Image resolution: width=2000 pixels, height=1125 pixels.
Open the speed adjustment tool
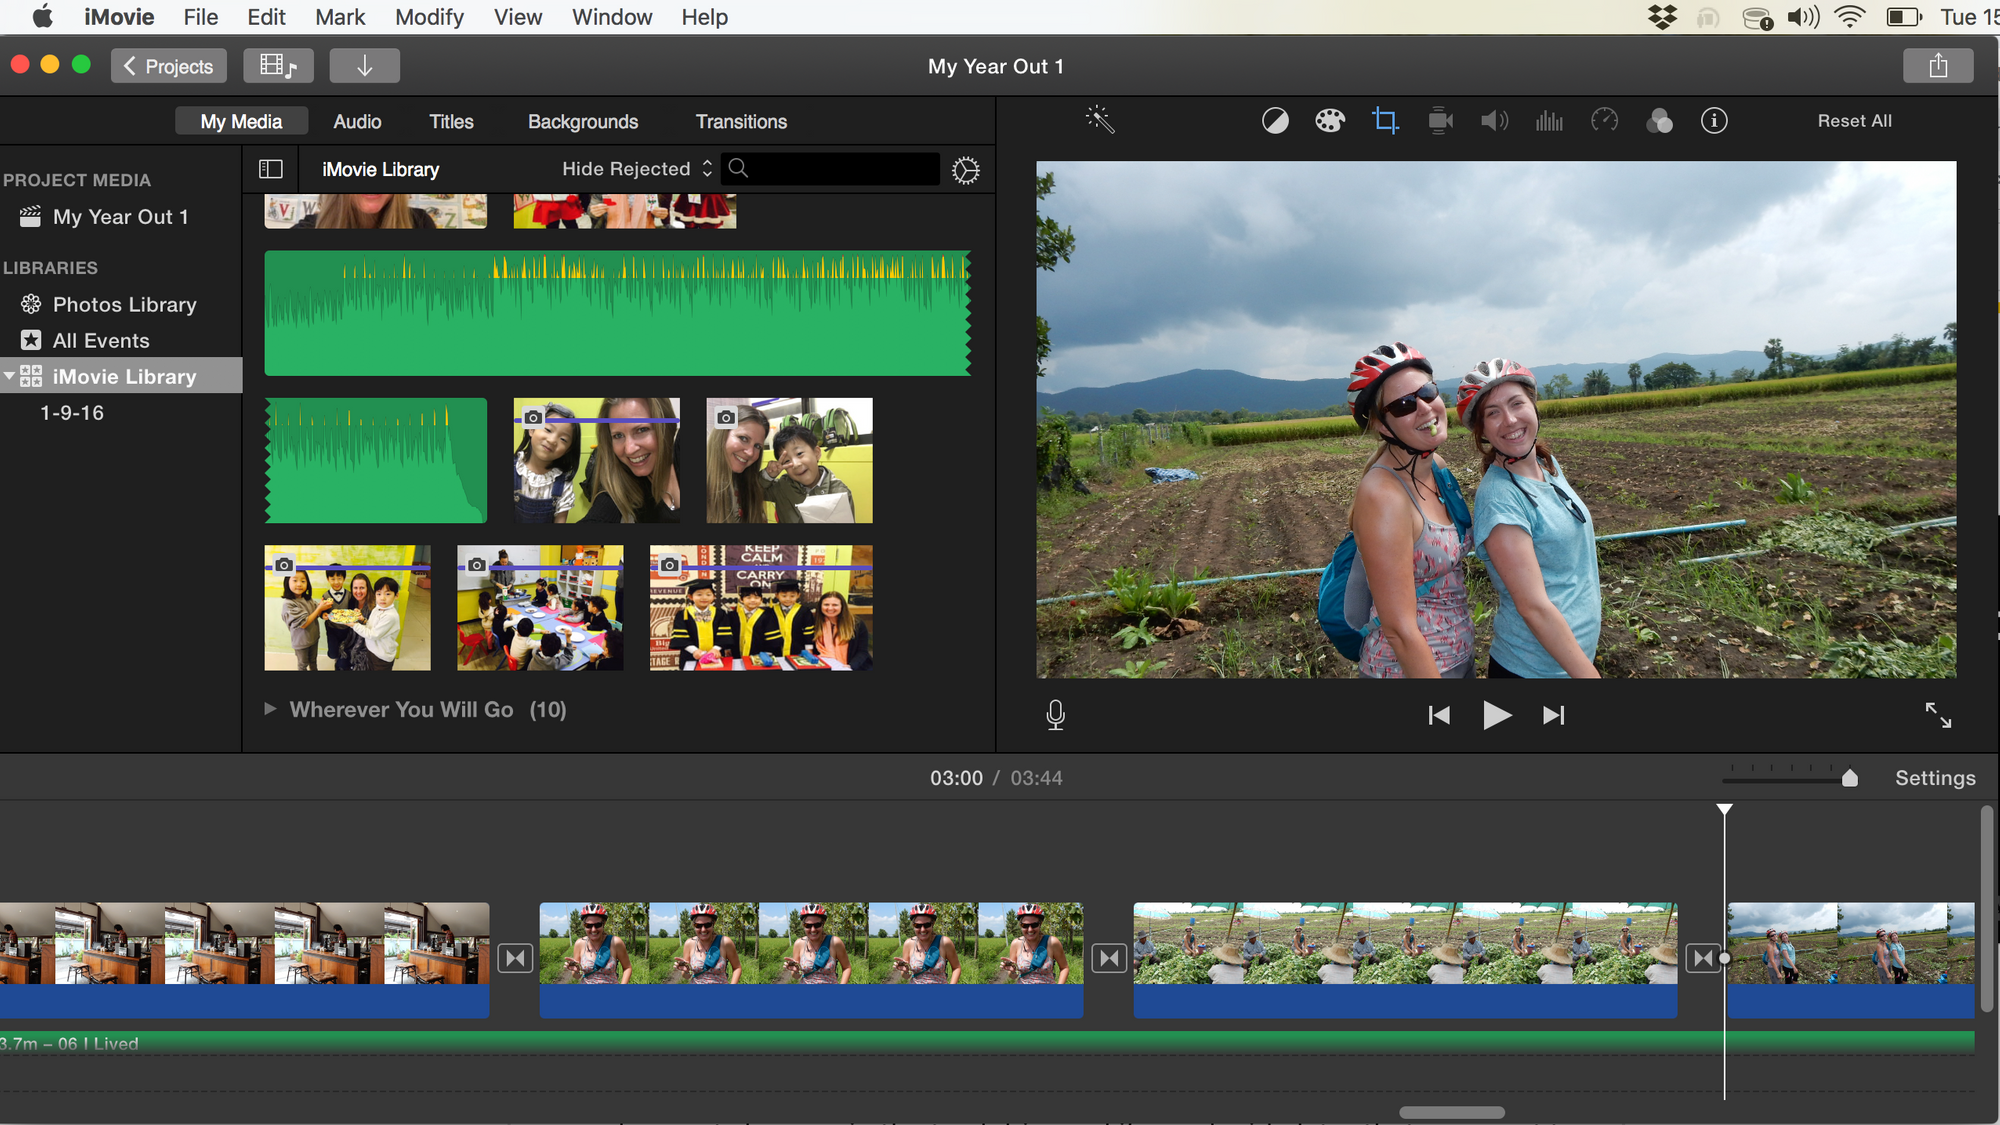(1604, 121)
